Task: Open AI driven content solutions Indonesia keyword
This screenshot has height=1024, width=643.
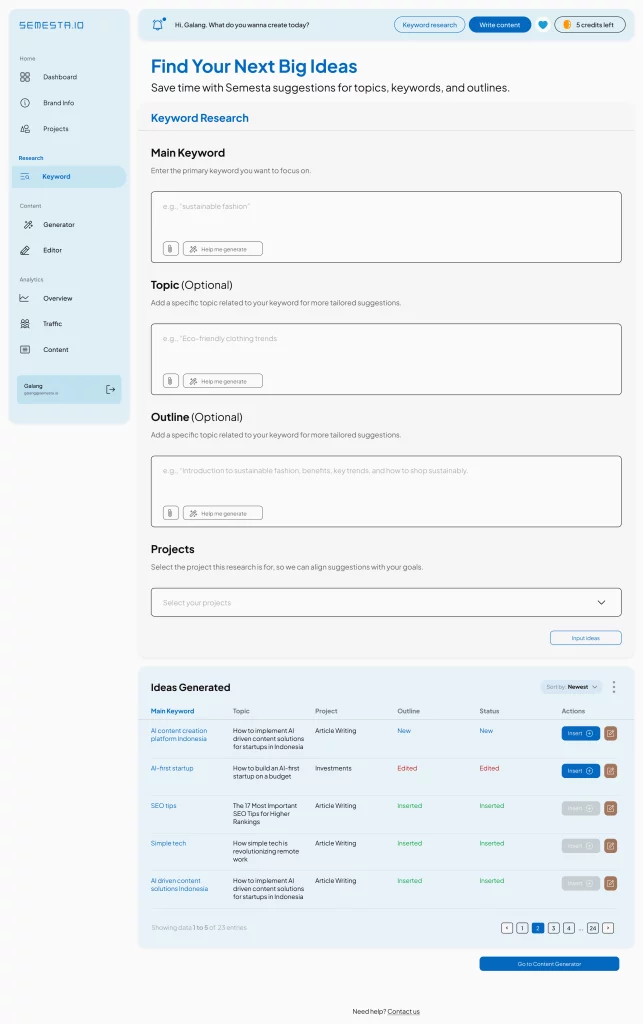Action: 180,885
